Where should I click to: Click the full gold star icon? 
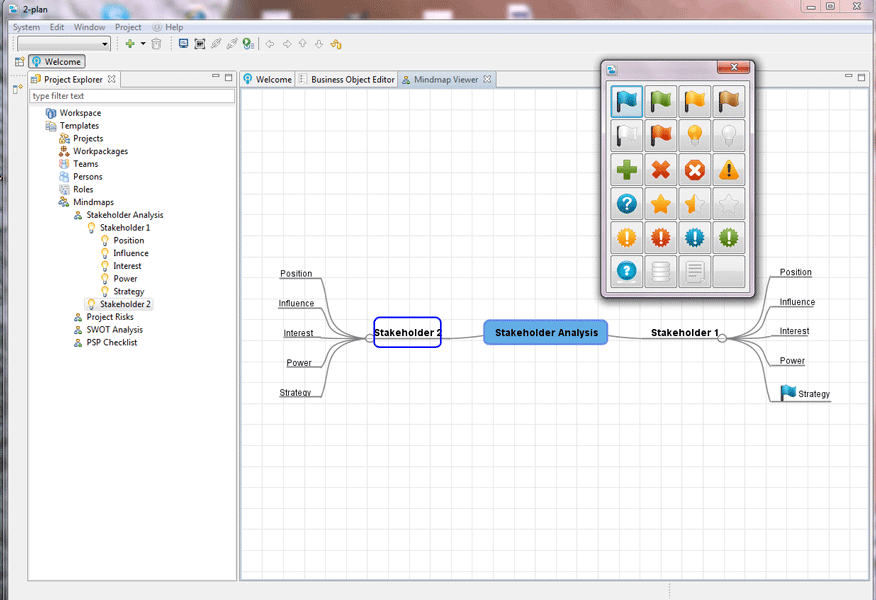(661, 204)
